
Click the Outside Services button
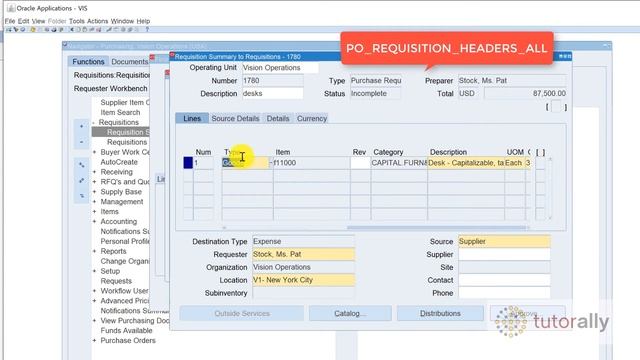[242, 313]
